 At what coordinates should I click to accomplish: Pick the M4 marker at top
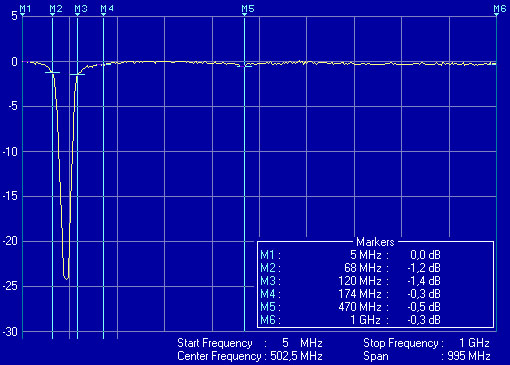[107, 9]
